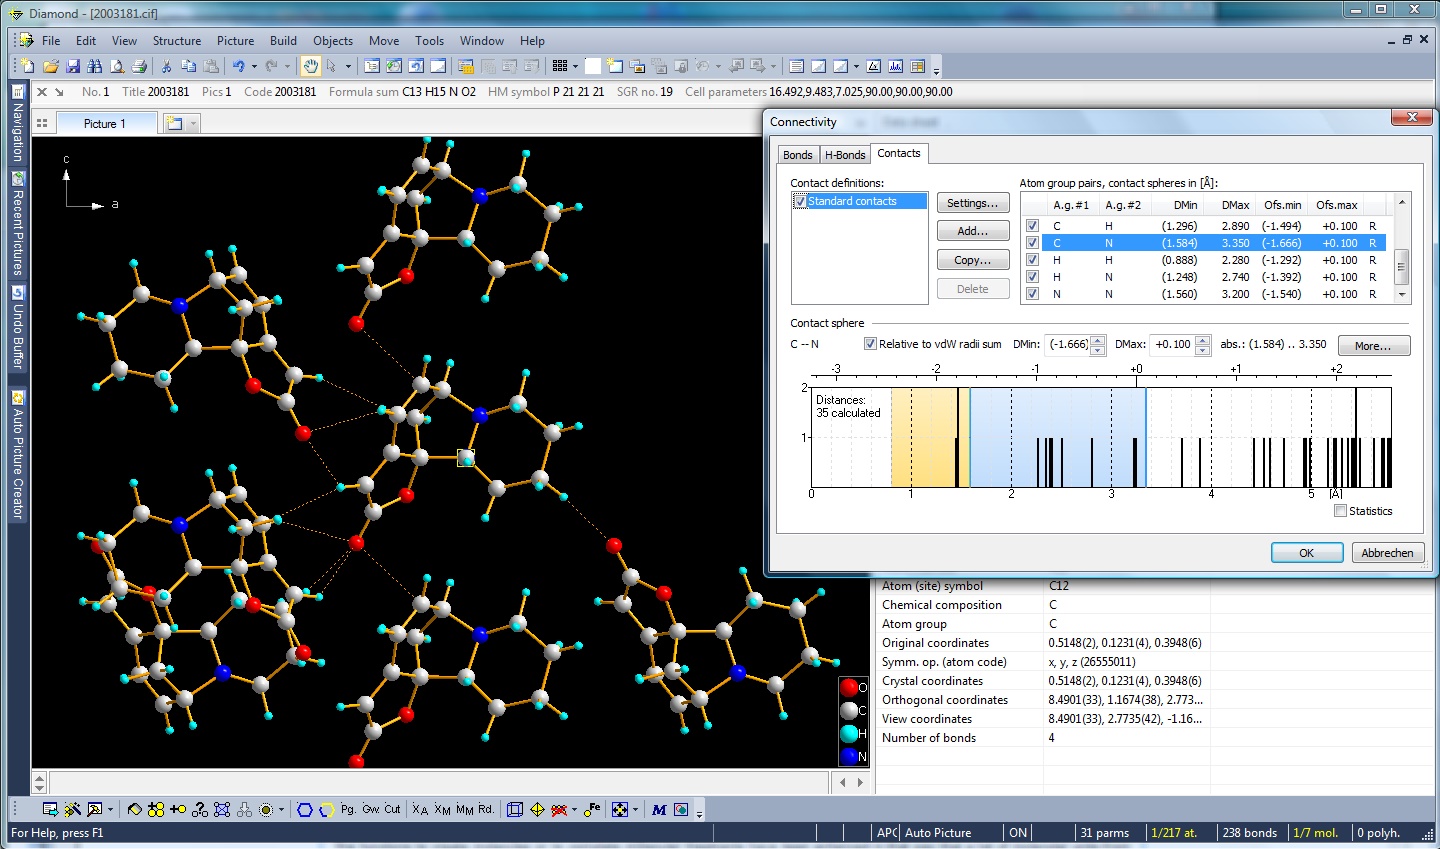The width and height of the screenshot is (1440, 849).
Task: Enable the Statistics checkbox
Action: click(1340, 511)
